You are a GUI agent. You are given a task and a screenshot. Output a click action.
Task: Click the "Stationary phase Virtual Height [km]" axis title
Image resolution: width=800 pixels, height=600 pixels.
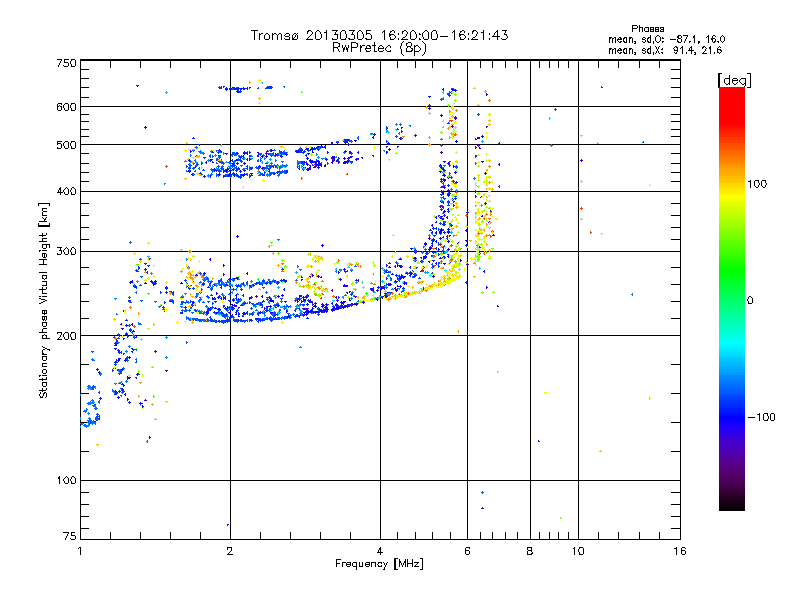click(x=43, y=300)
